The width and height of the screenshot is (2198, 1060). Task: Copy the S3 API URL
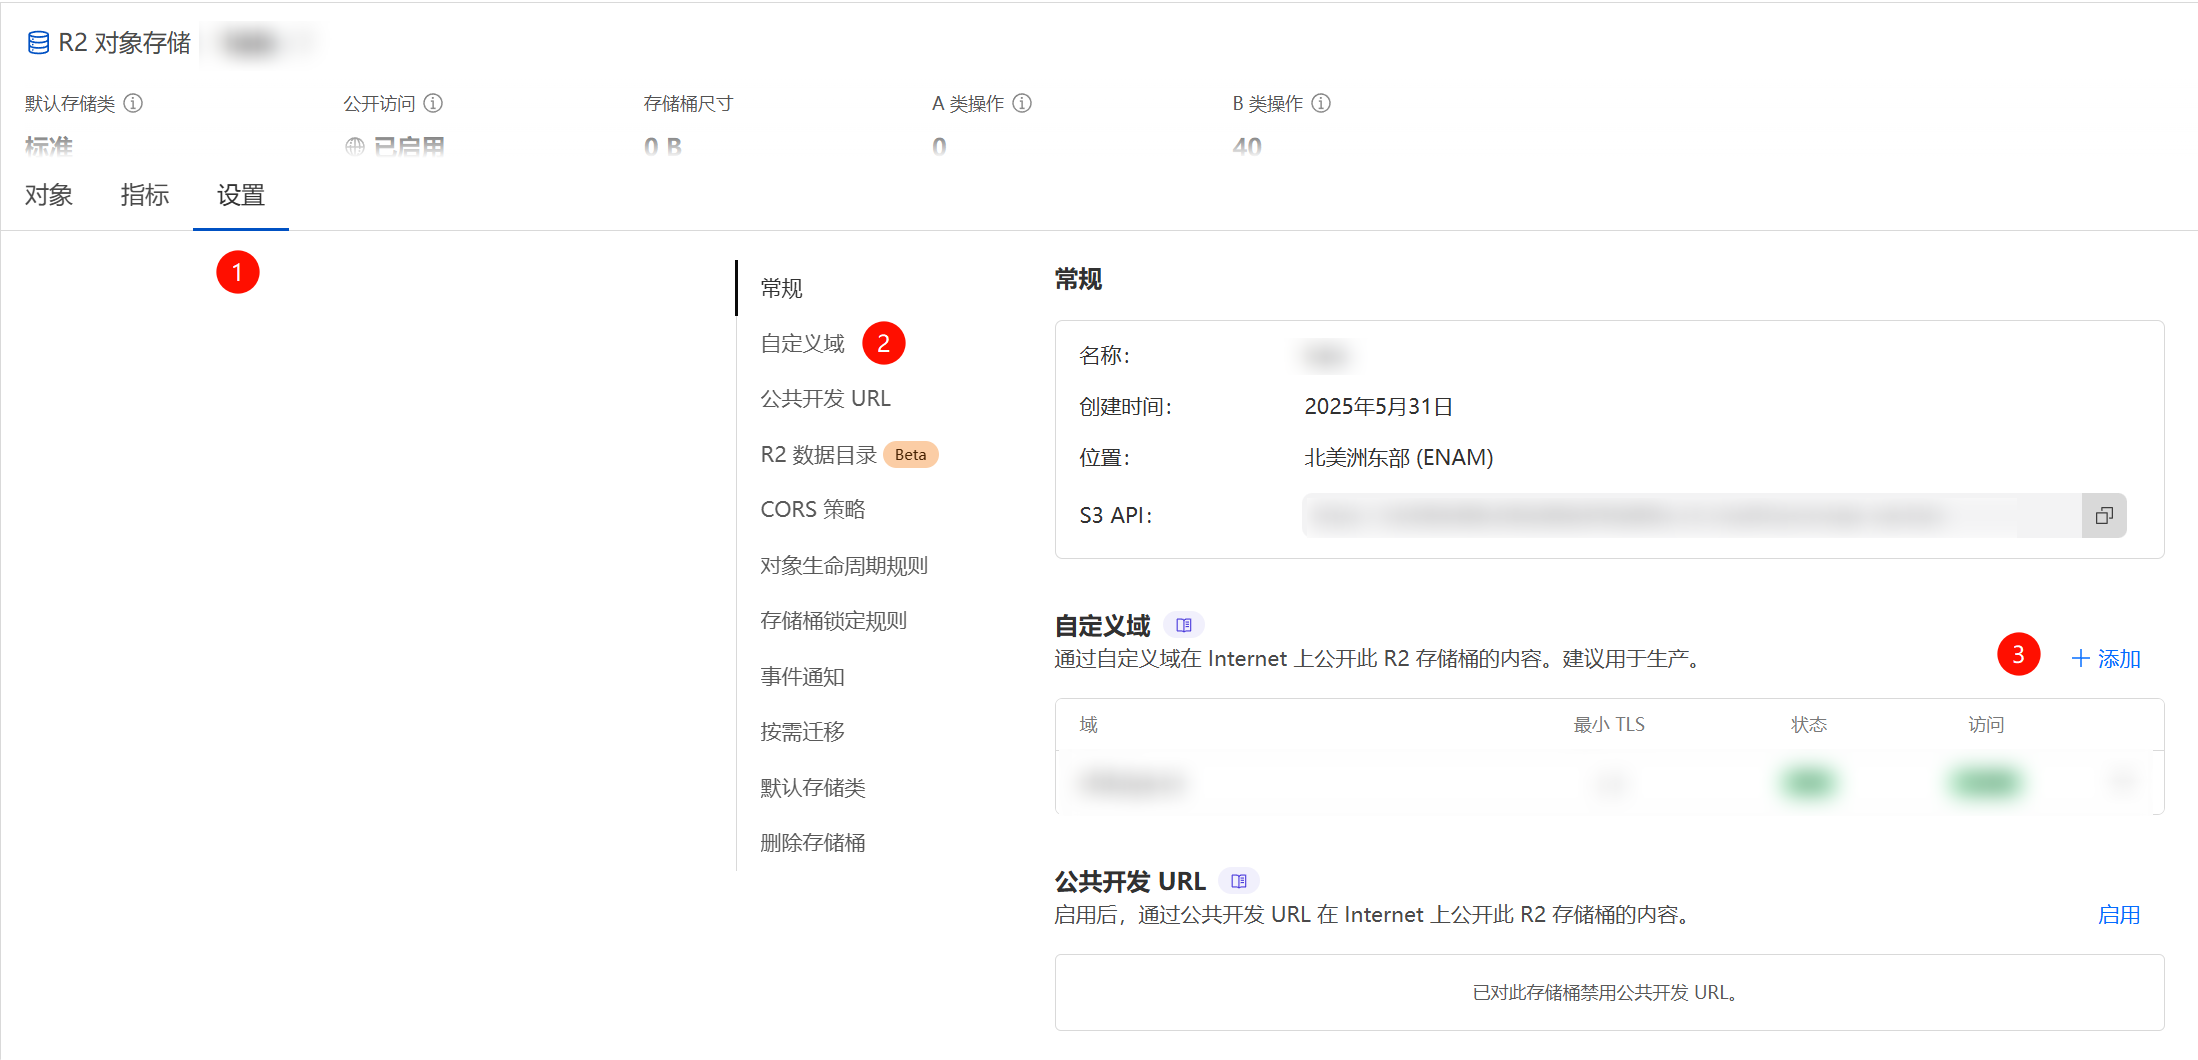(x=2104, y=515)
